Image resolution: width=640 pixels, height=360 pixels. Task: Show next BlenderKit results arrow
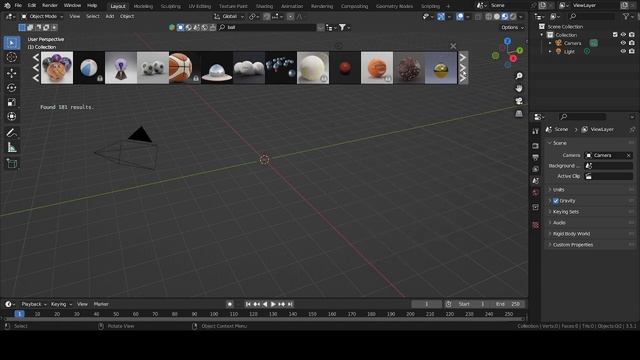(x=463, y=67)
